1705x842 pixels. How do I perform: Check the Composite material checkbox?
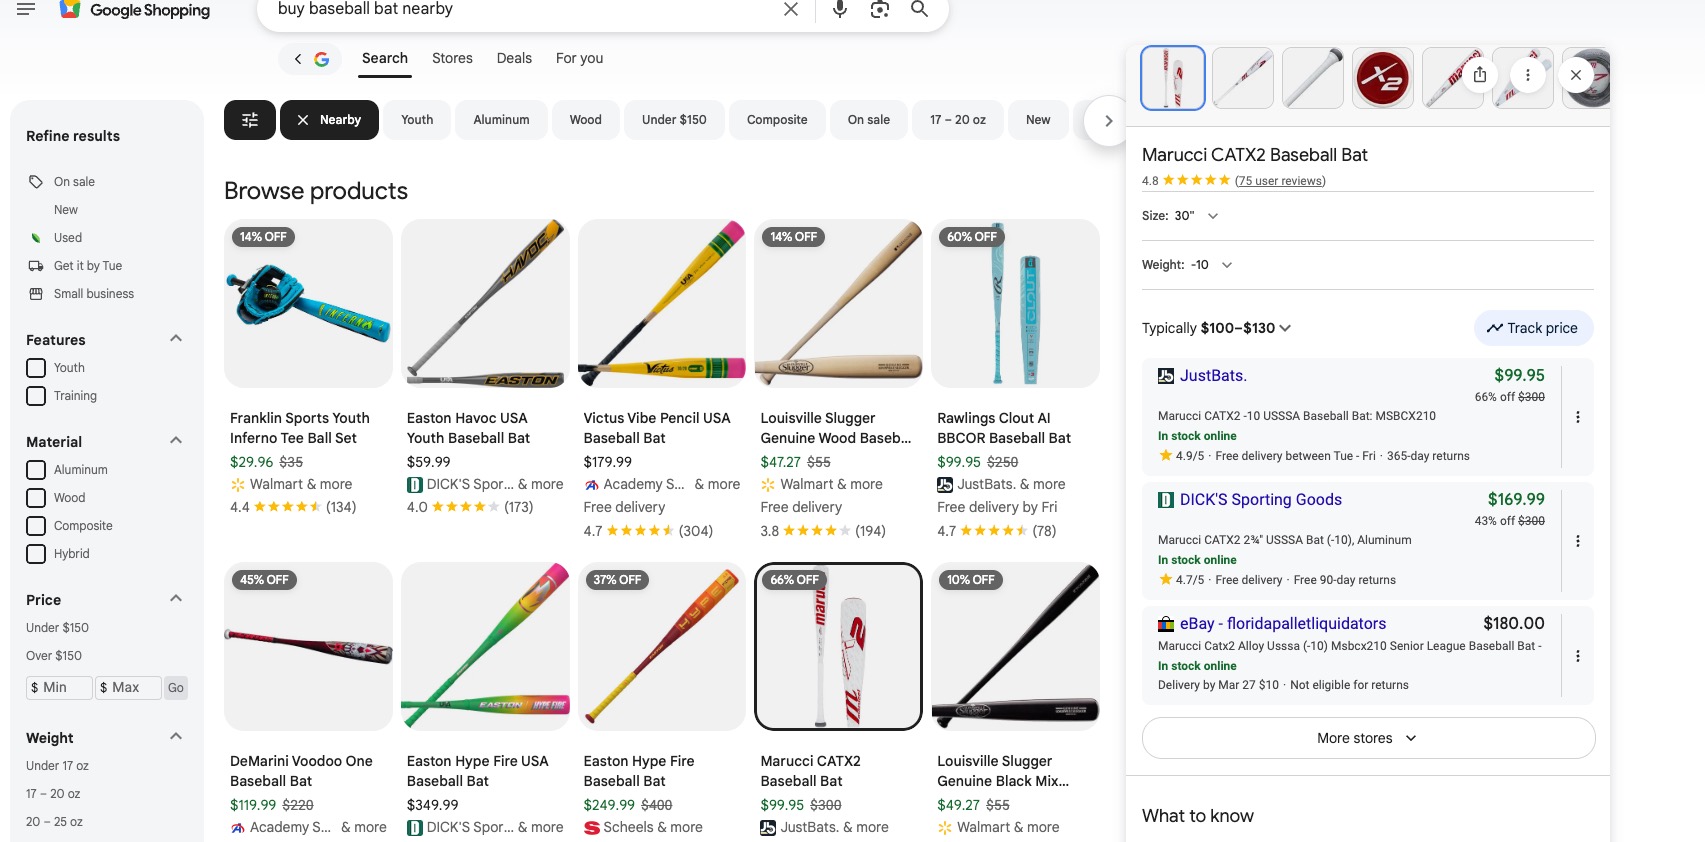[36, 526]
